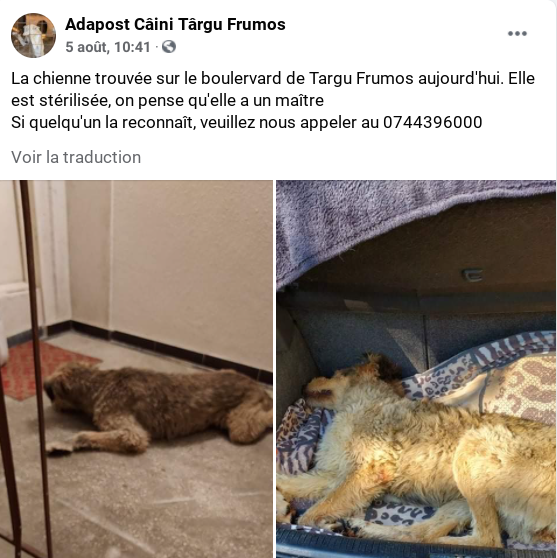The image size is (557, 558).
Task: Click the brown dog lying on the floor
Action: [158, 407]
